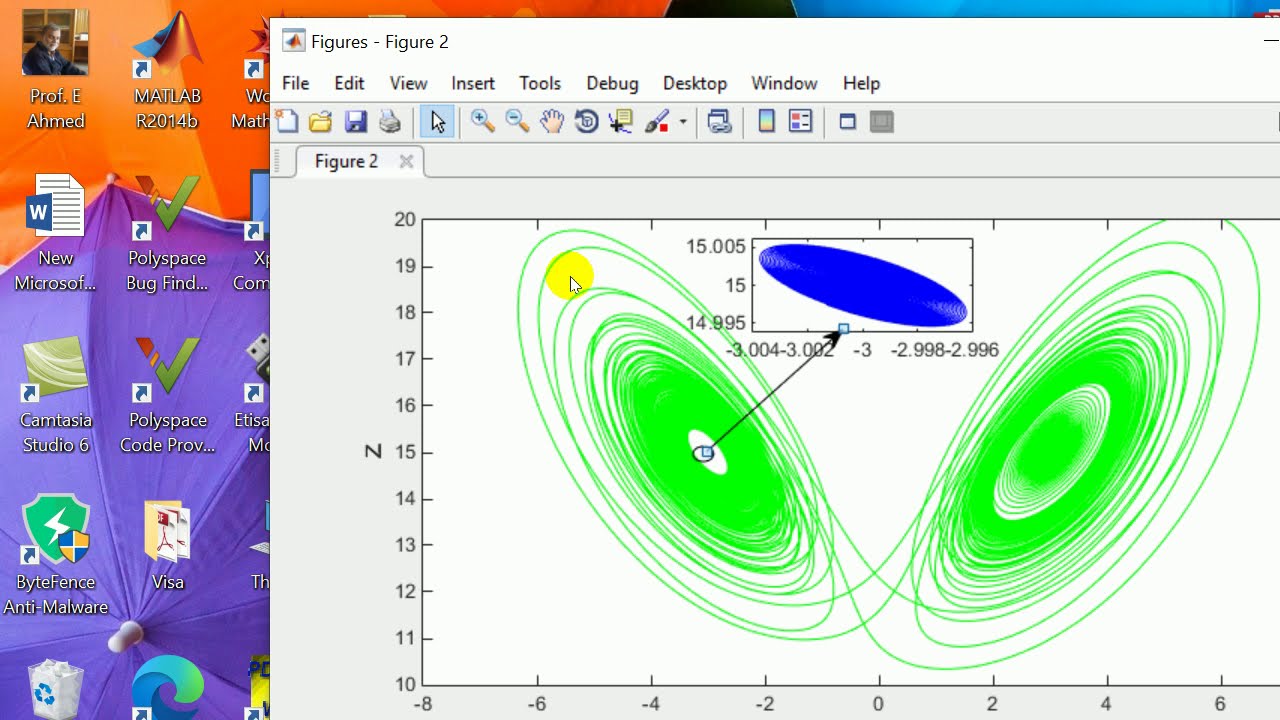The width and height of the screenshot is (1280, 720).
Task: Click the x-axis tick label 6
Action: point(1220,705)
